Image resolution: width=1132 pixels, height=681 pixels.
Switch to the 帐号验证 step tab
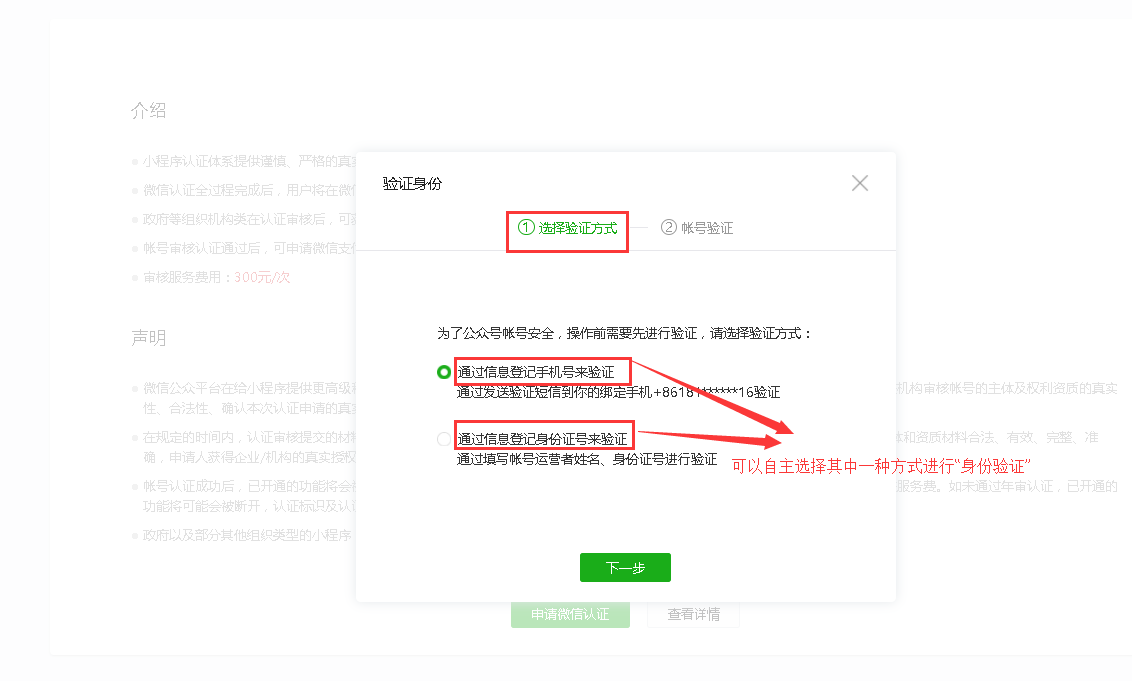[707, 228]
